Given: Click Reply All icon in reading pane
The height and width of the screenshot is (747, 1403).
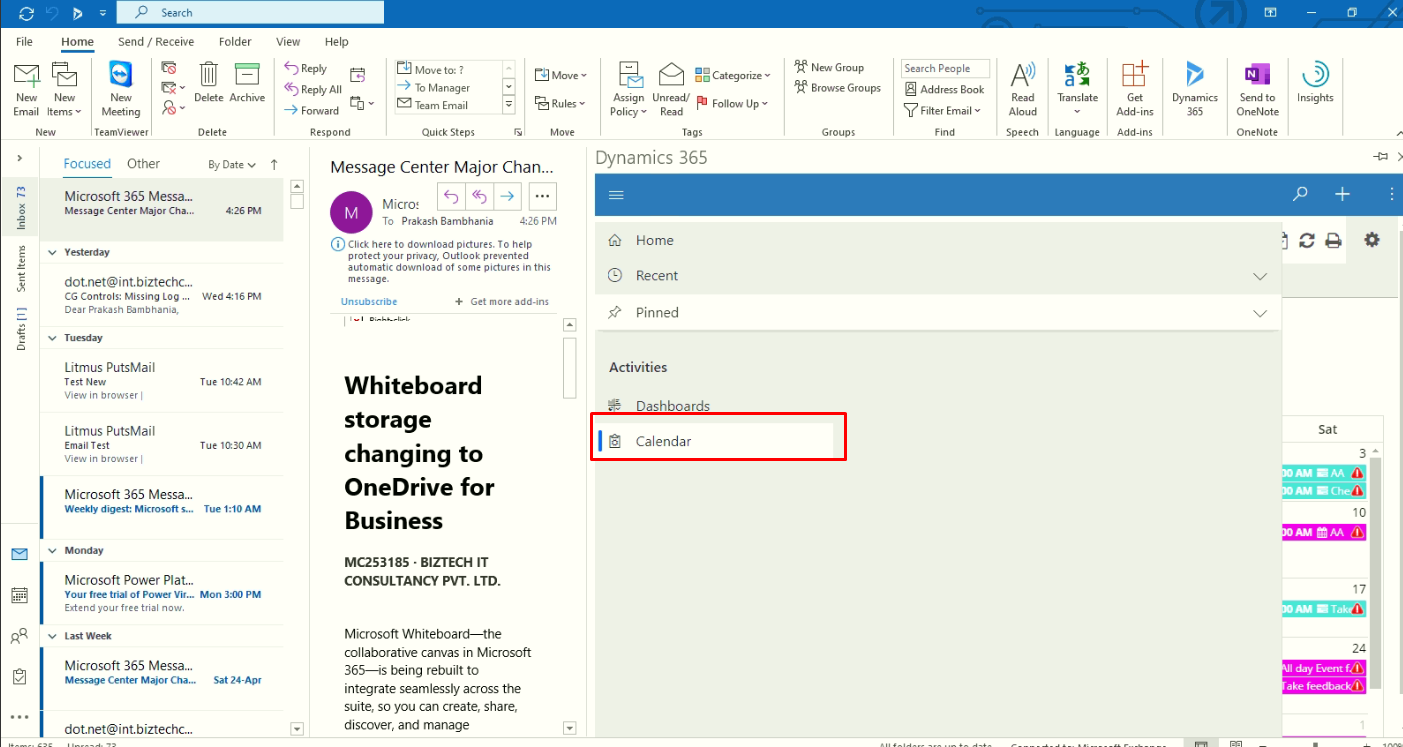Looking at the screenshot, I should (x=479, y=196).
